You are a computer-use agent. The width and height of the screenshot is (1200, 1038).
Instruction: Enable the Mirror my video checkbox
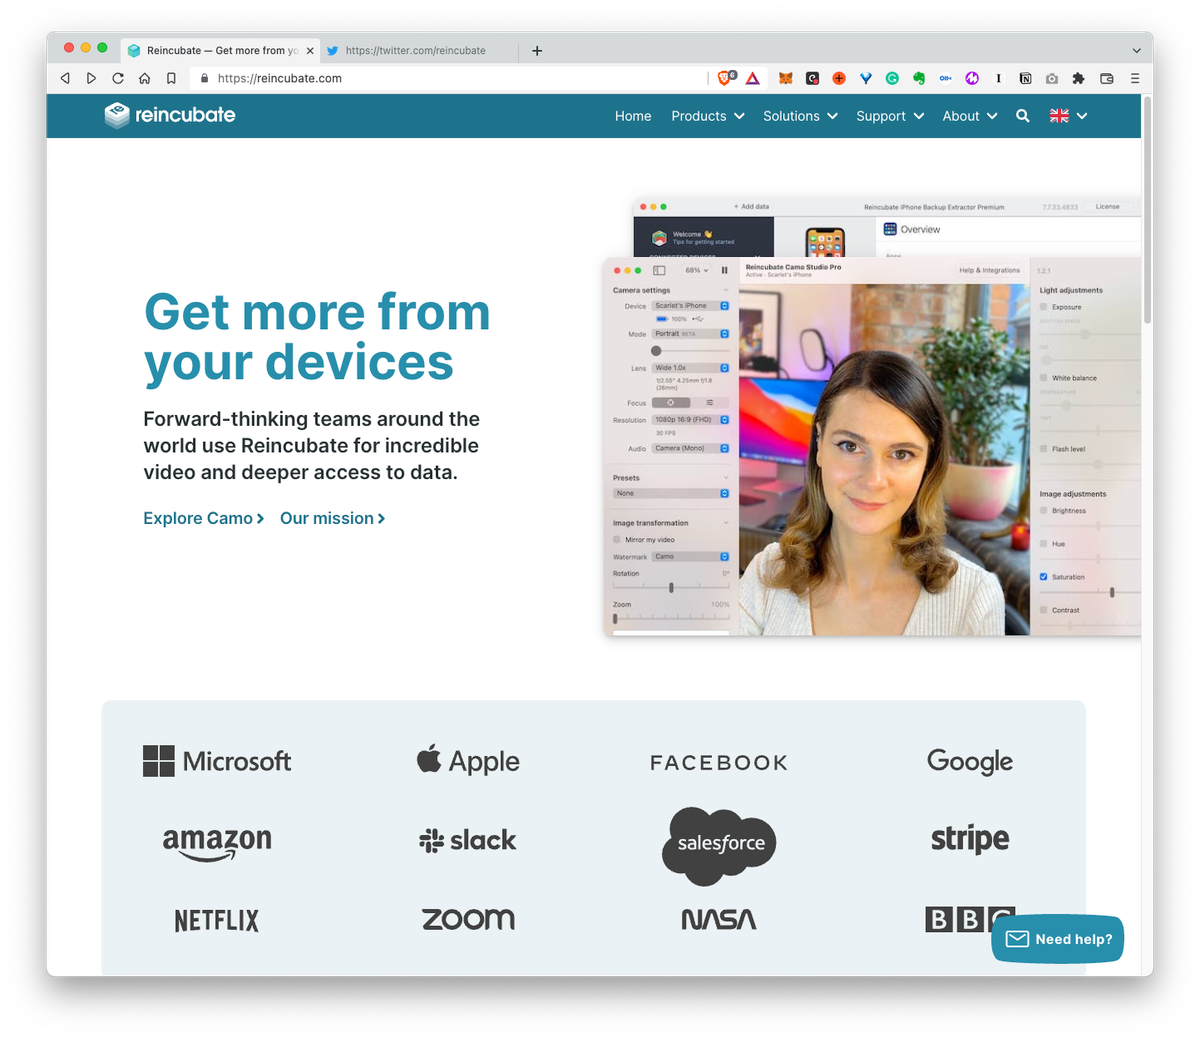coord(615,539)
